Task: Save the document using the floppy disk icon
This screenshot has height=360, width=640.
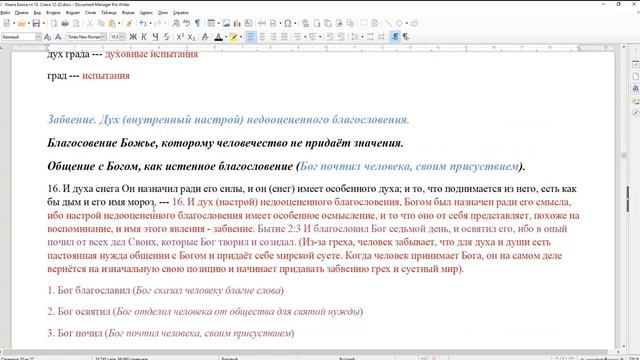Action: [x=36, y=23]
